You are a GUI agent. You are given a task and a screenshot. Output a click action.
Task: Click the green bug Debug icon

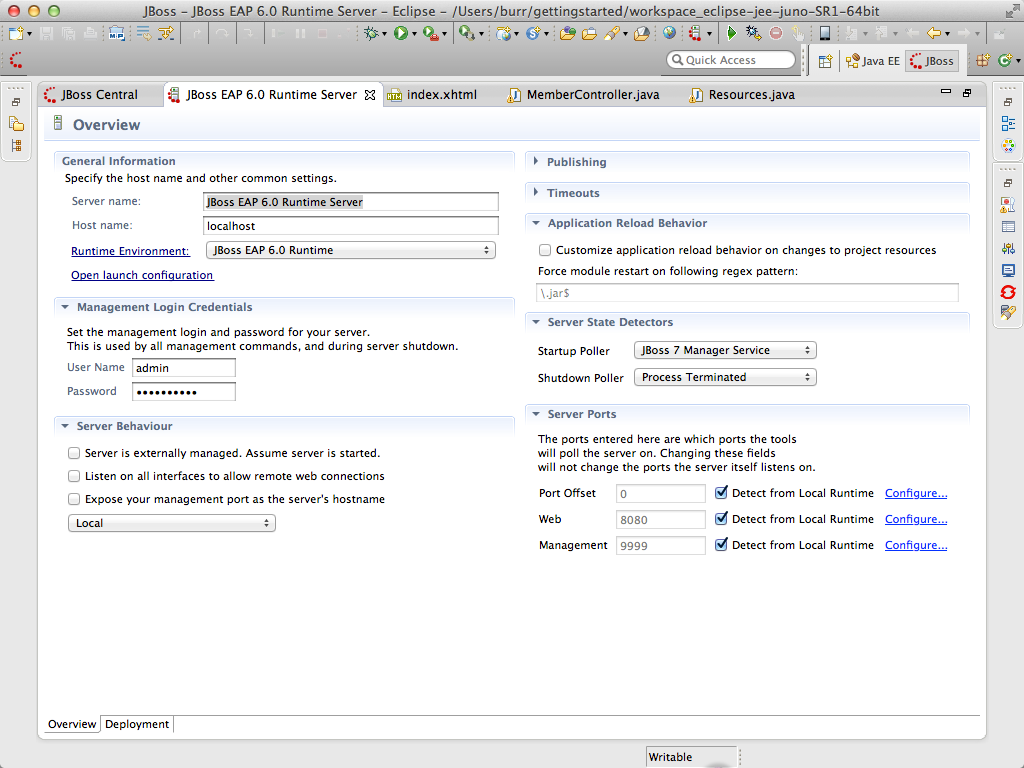pyautogui.click(x=372, y=33)
